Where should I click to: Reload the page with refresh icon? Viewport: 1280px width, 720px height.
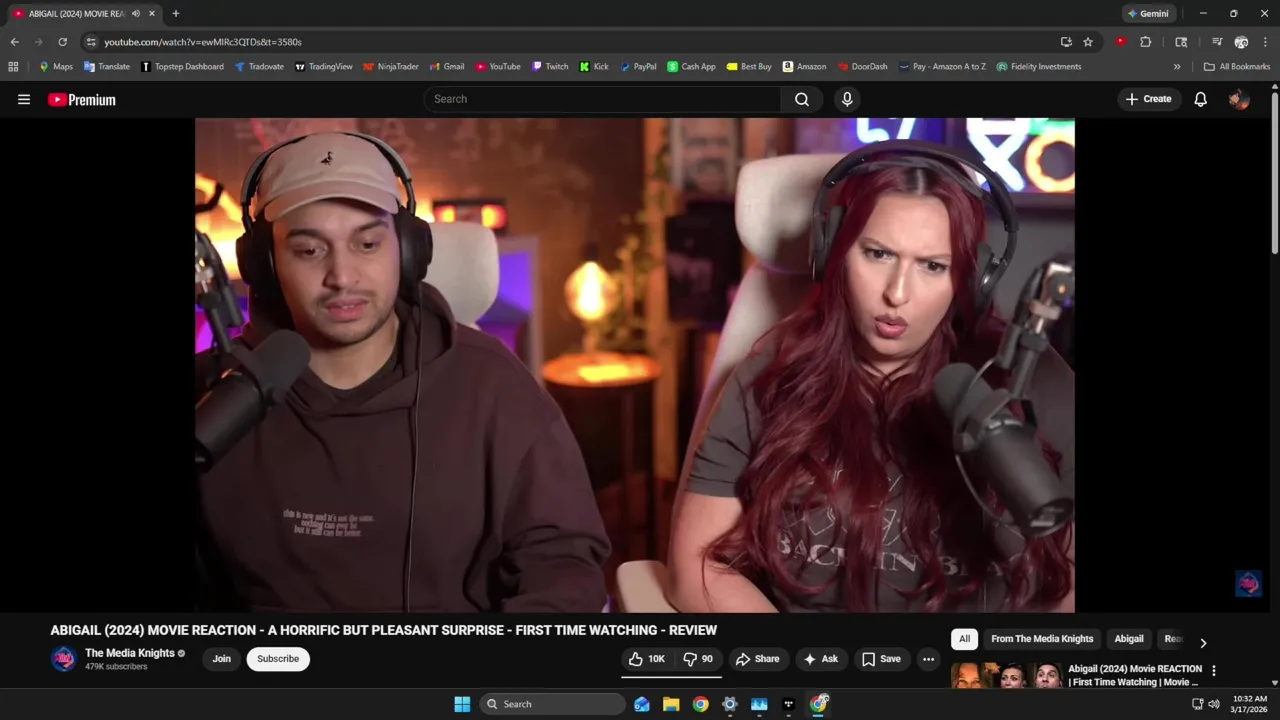62,42
